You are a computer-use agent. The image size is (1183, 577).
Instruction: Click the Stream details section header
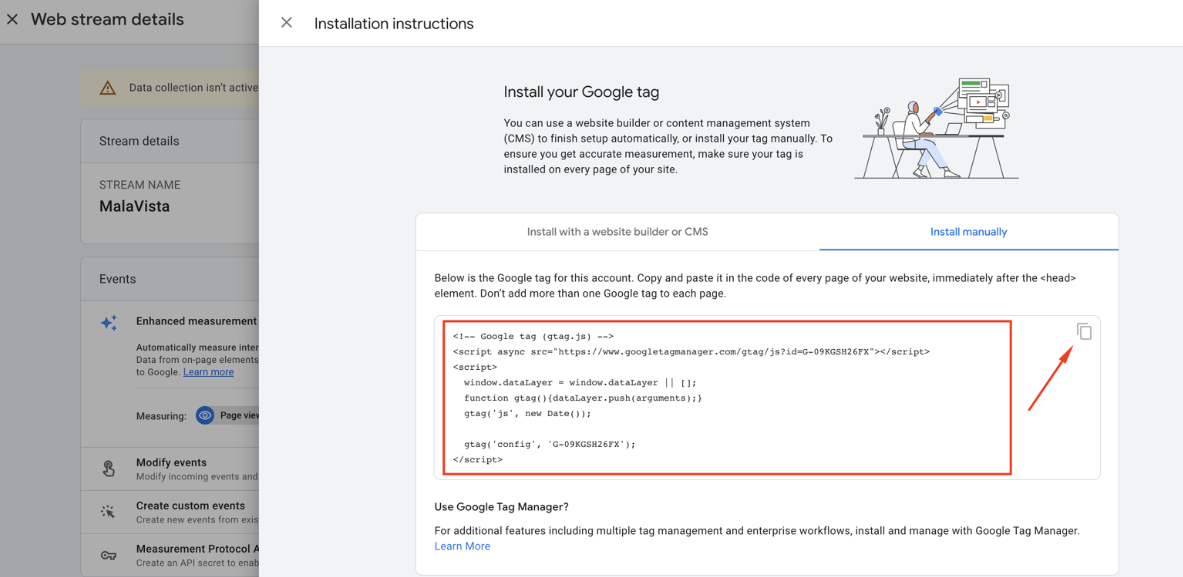click(x=139, y=141)
